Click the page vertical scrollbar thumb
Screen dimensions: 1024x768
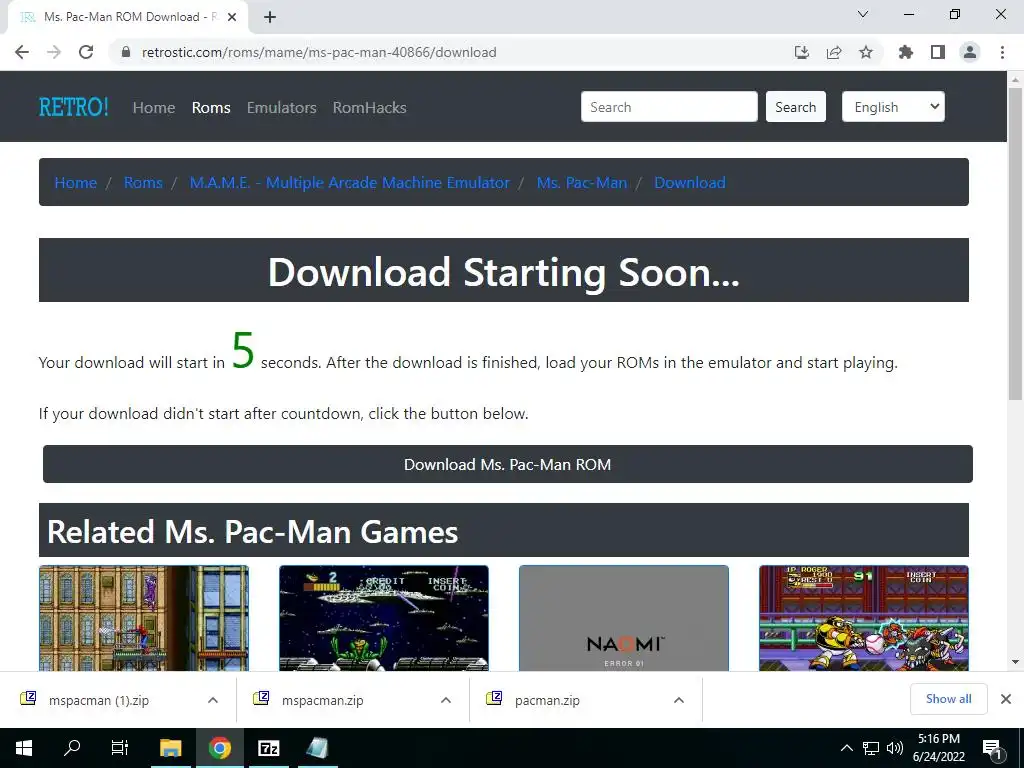click(1015, 243)
